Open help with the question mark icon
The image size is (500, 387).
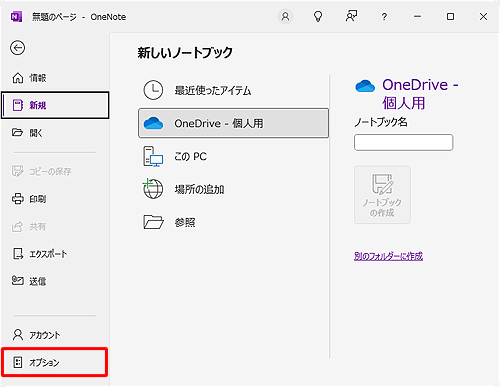pos(384,16)
